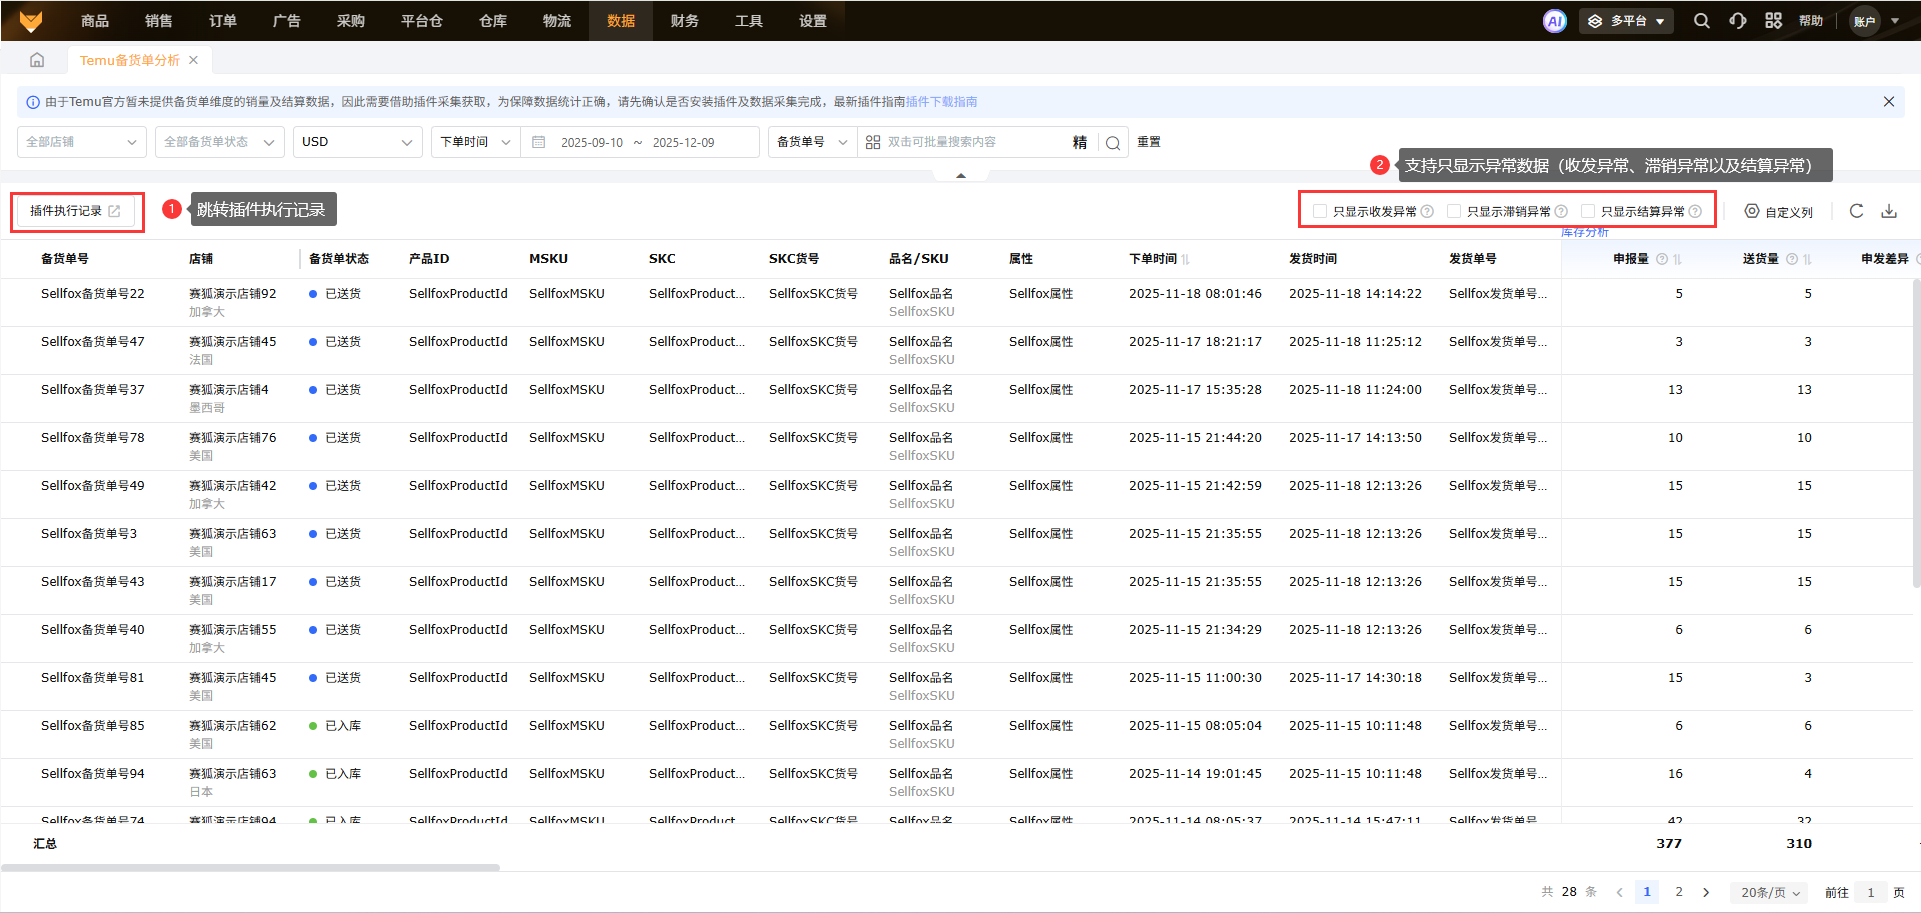Open the USD currency dropdown

(x=357, y=142)
